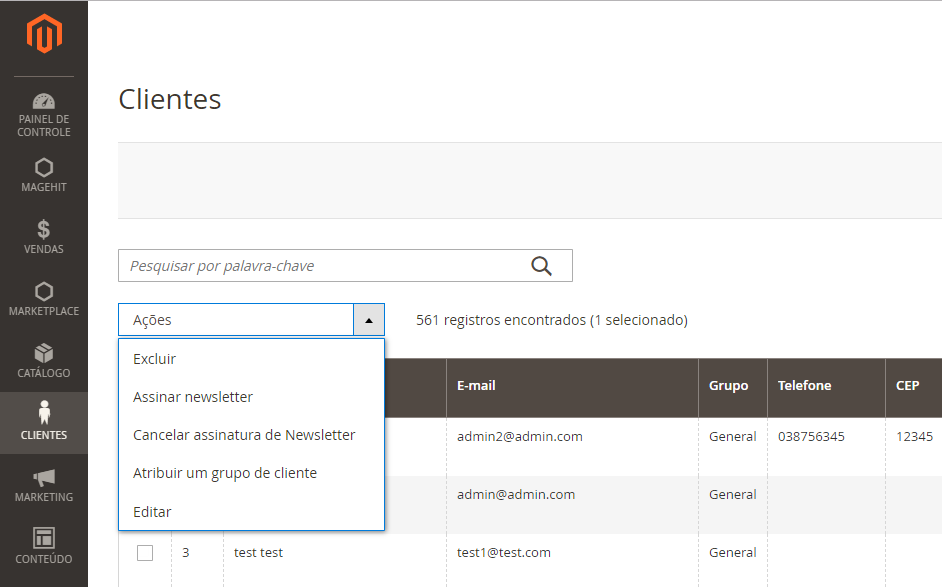The height and width of the screenshot is (587, 942).
Task: Choose Assinar newsletter action
Action: click(251, 397)
